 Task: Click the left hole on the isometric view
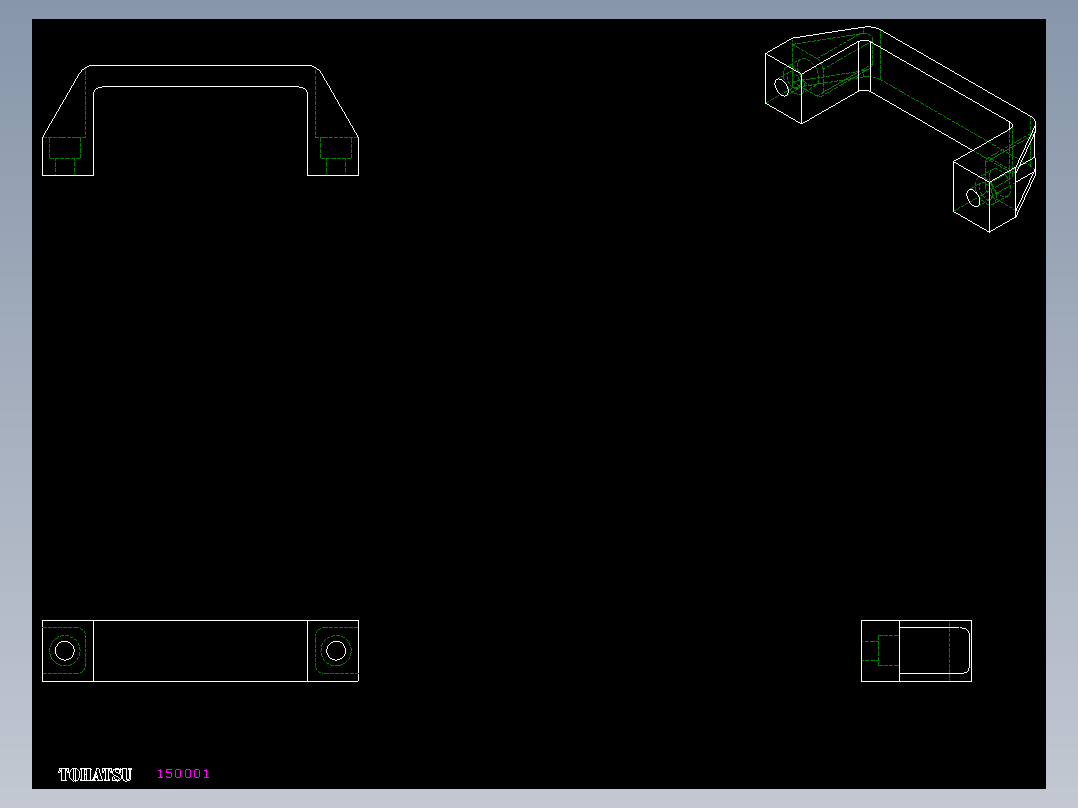(x=781, y=87)
